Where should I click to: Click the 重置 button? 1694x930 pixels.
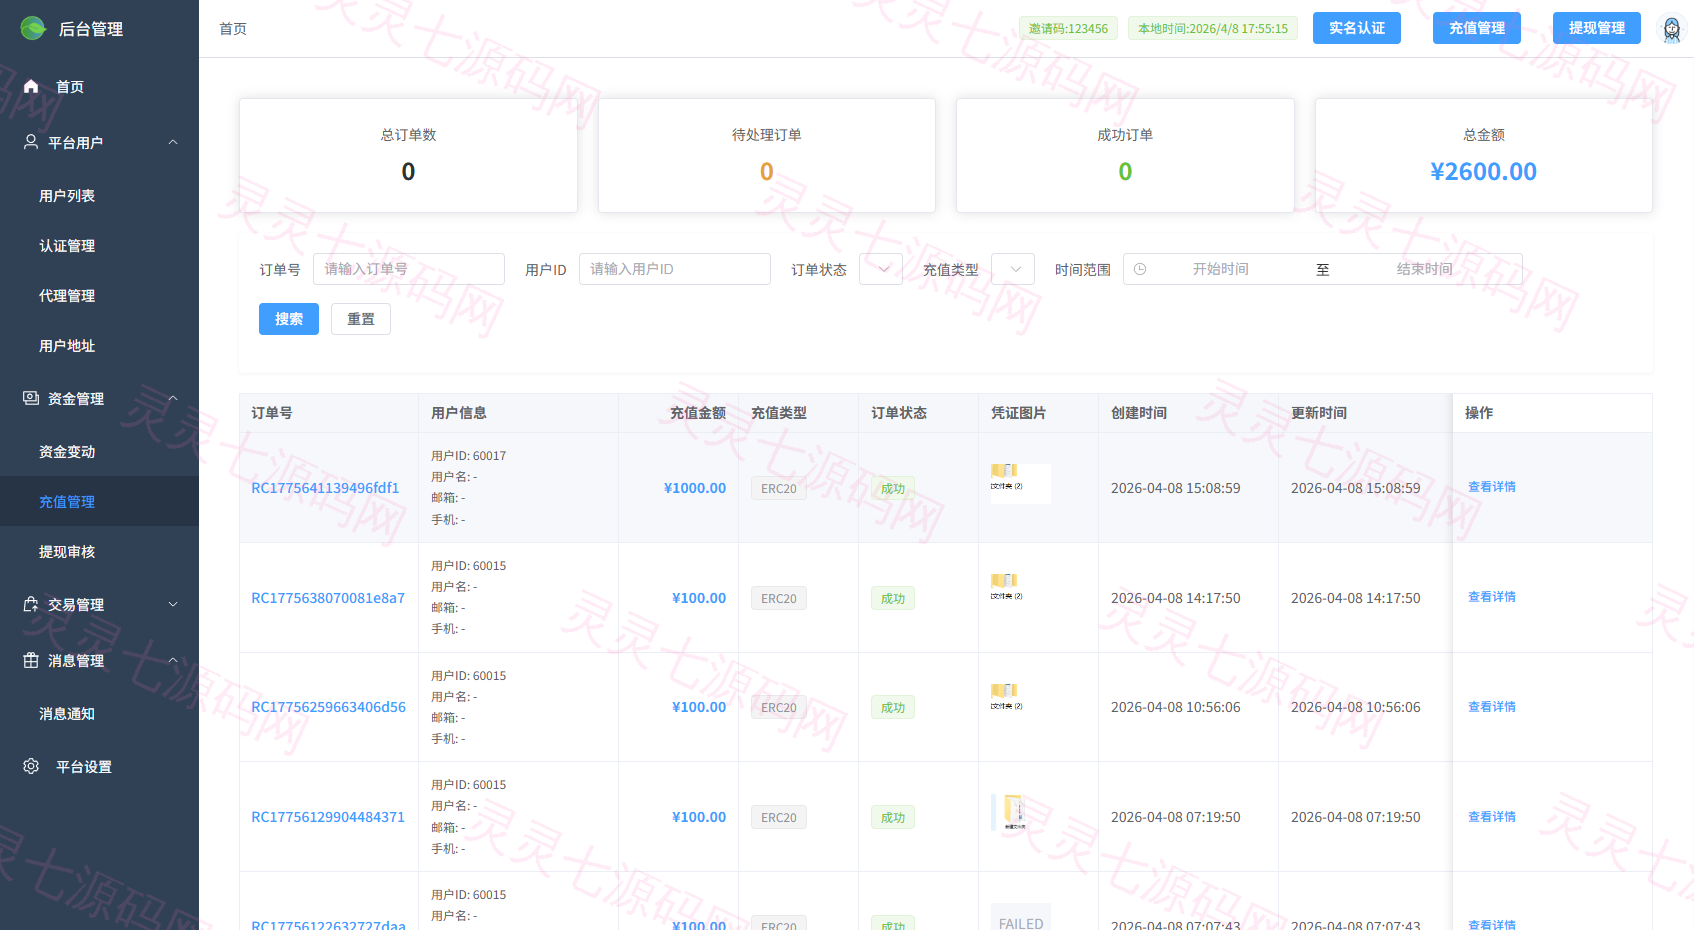(361, 319)
